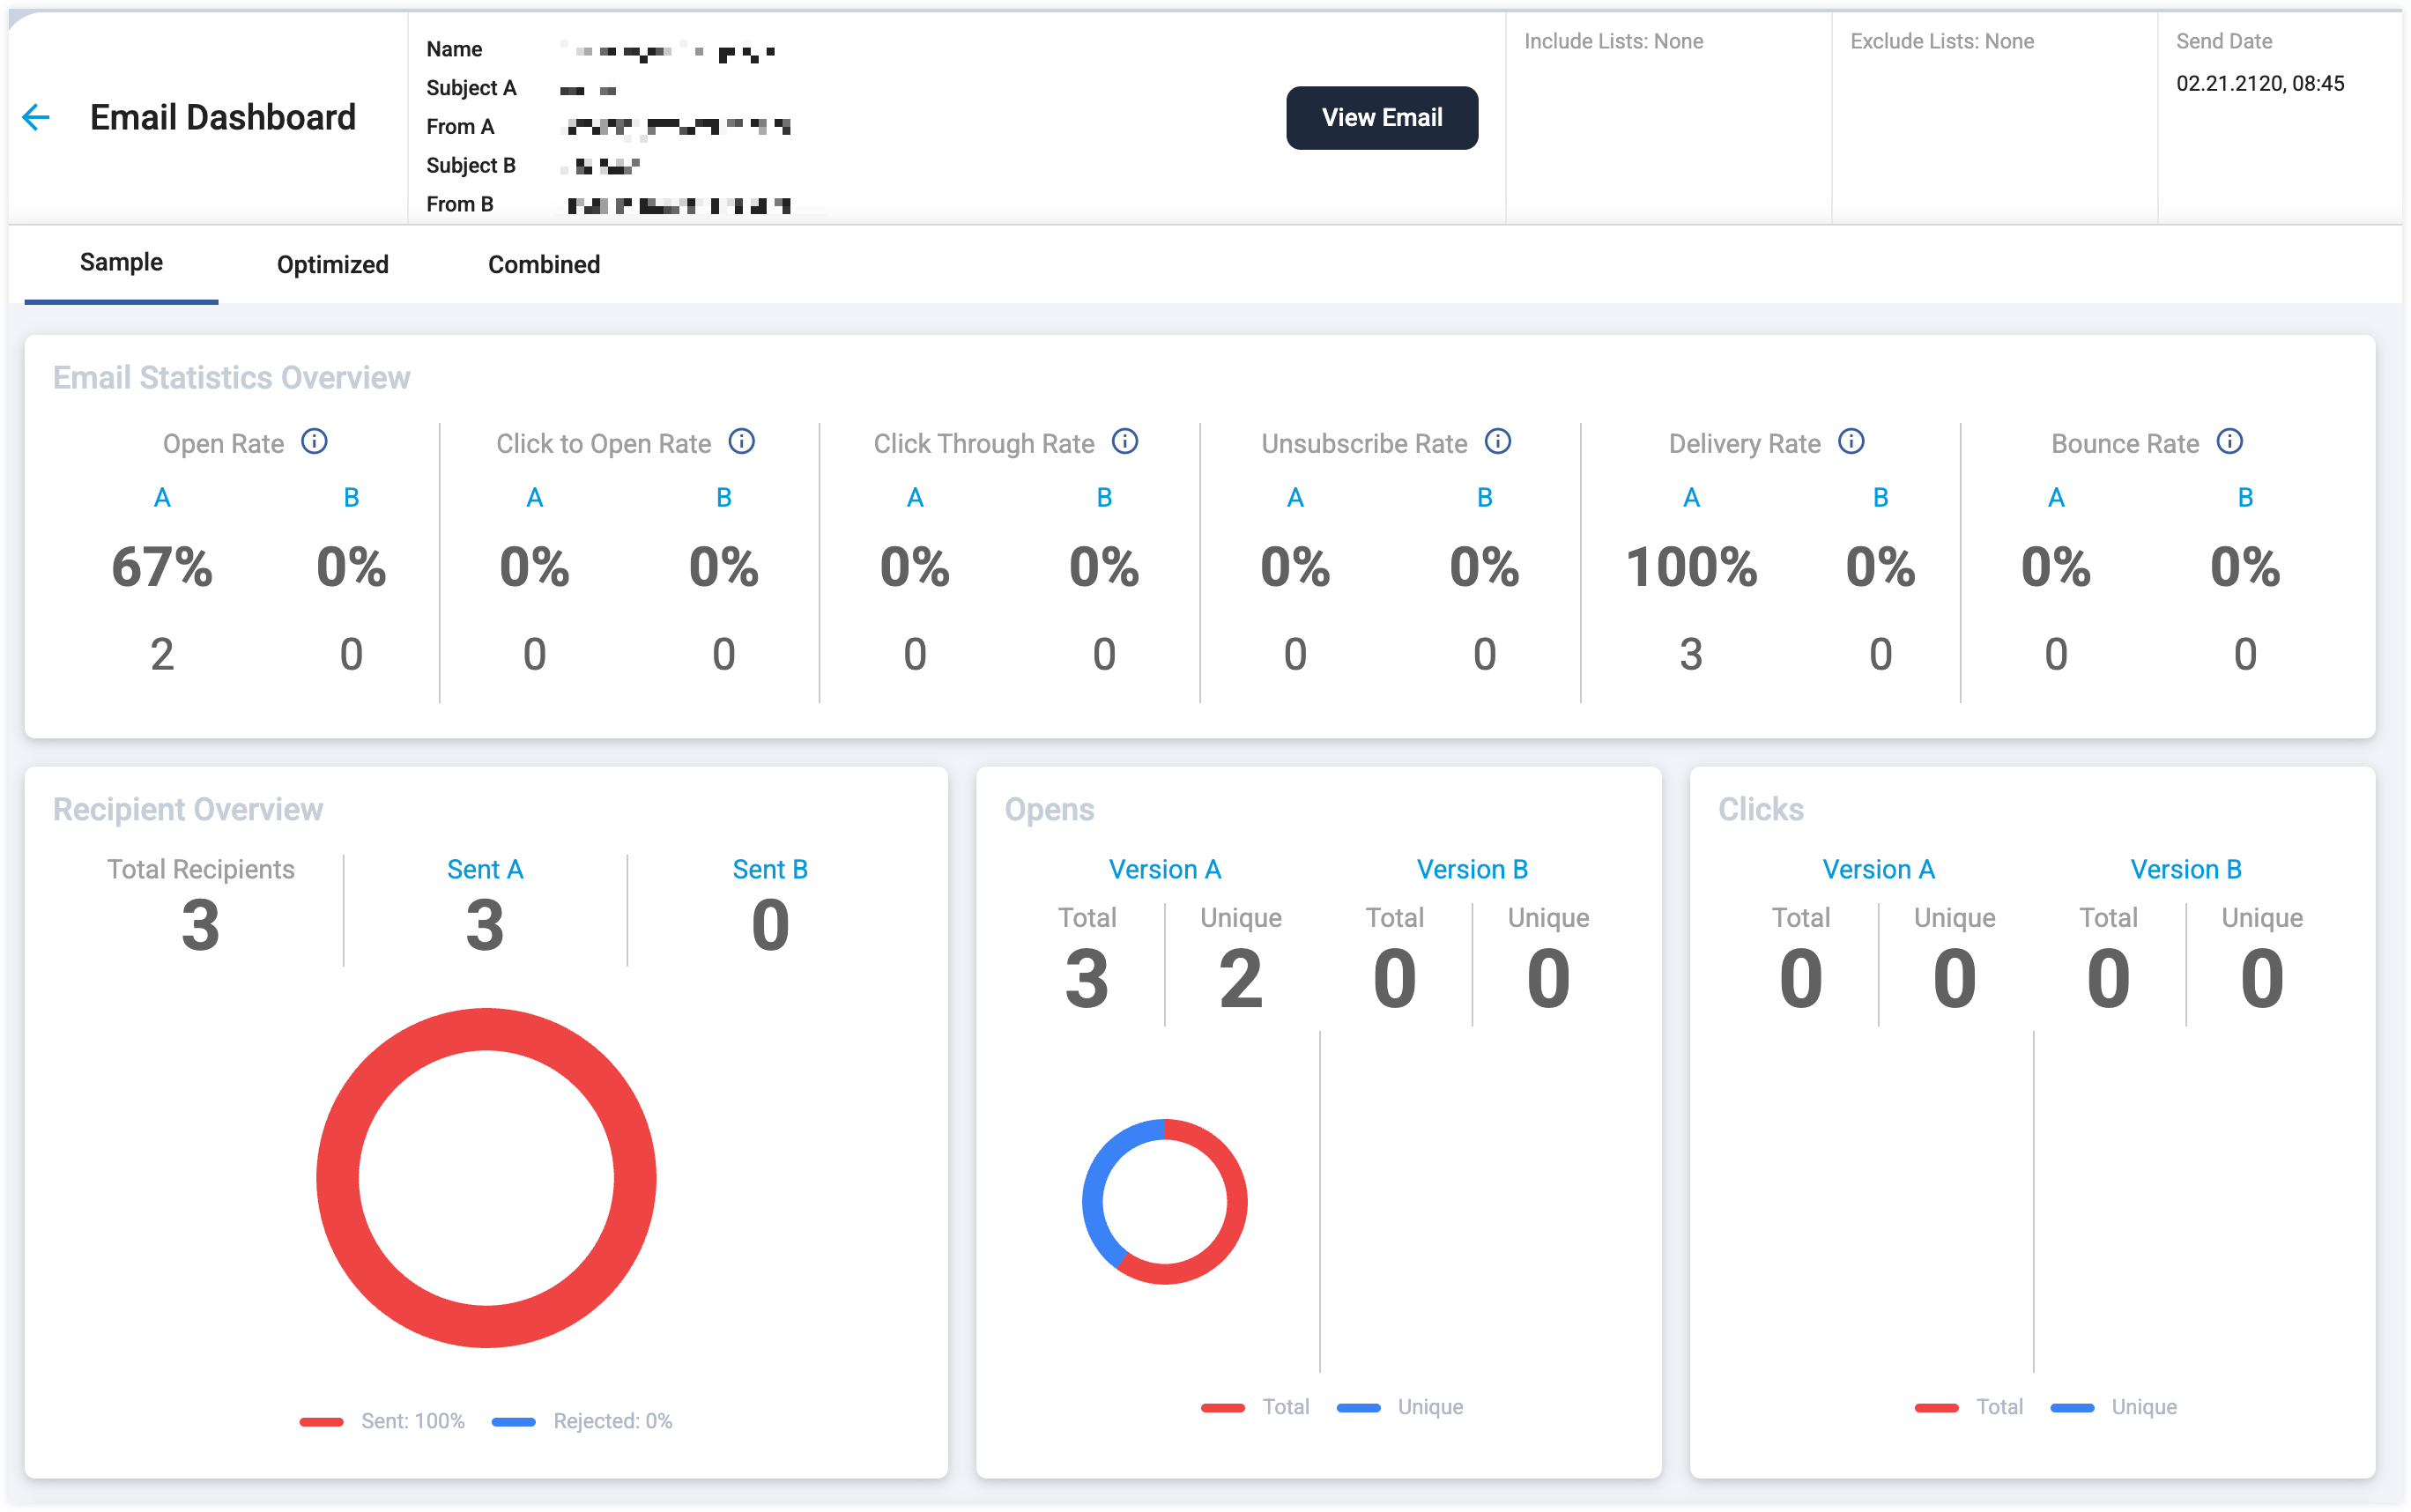The height and width of the screenshot is (1512, 2411).
Task: Select the Sample tab
Action: [121, 263]
